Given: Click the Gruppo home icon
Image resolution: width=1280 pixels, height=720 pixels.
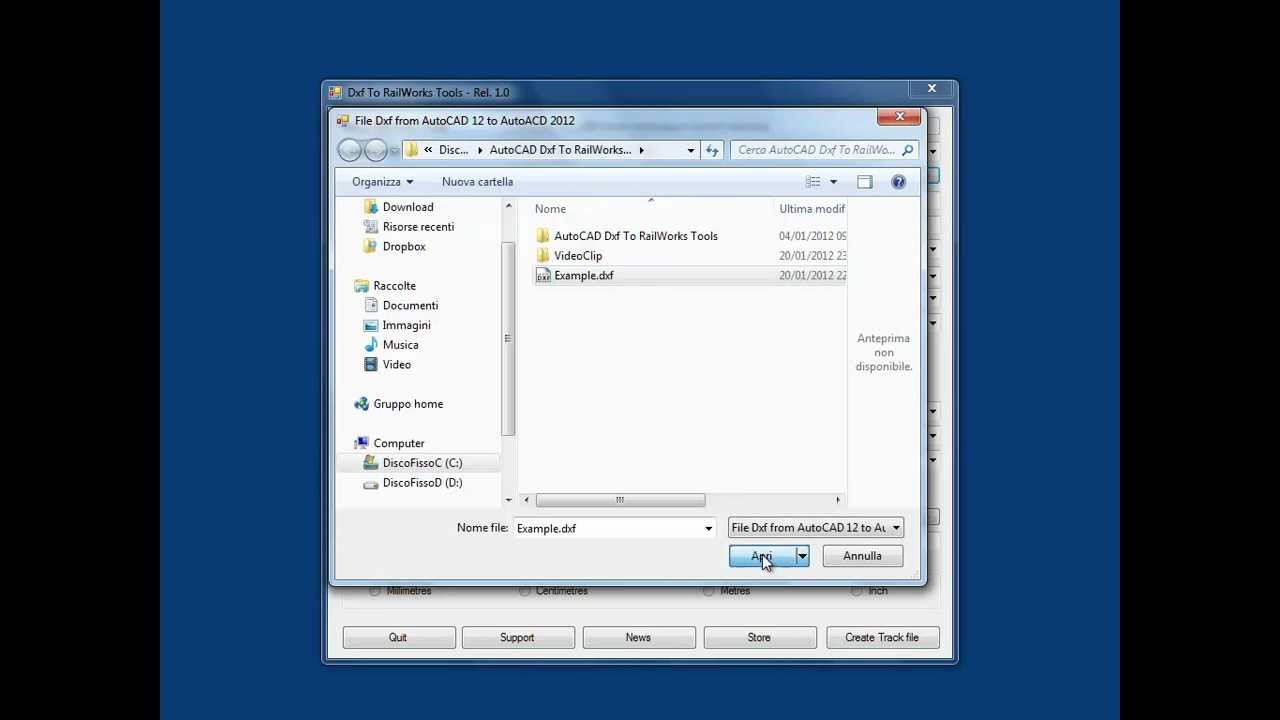Looking at the screenshot, I should (x=362, y=404).
